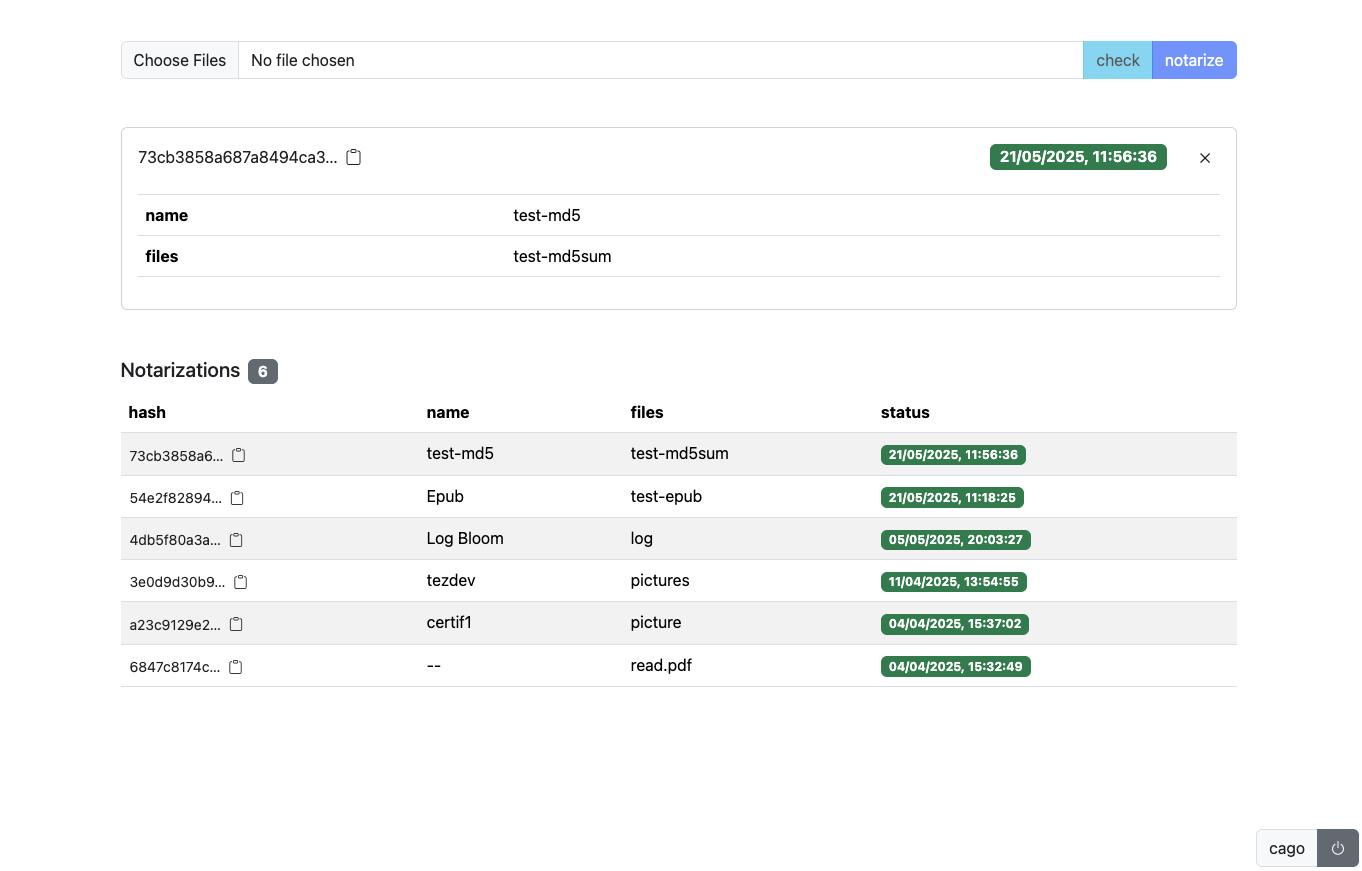Image resolution: width=1362 pixels, height=871 pixels.
Task: Copy hash of Log Bloom row
Action: click(x=236, y=540)
